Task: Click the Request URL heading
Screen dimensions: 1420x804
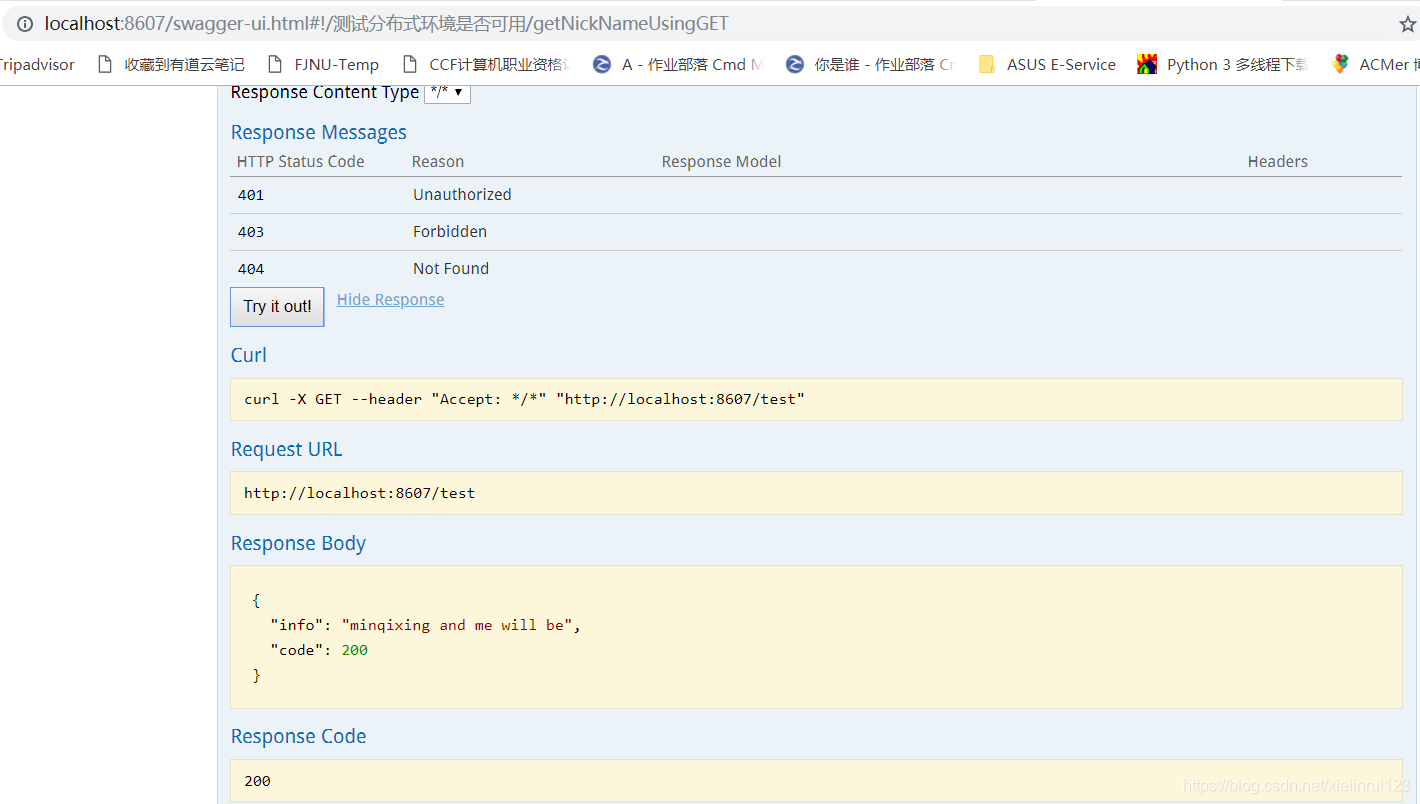Action: 287,449
